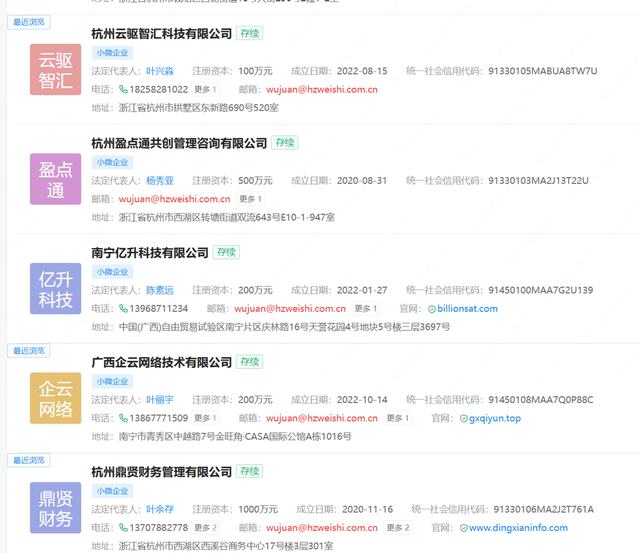Click email of 杭州盈点通共创管理咨询
Image resolution: width=640 pixels, height=553 pixels.
[174, 199]
